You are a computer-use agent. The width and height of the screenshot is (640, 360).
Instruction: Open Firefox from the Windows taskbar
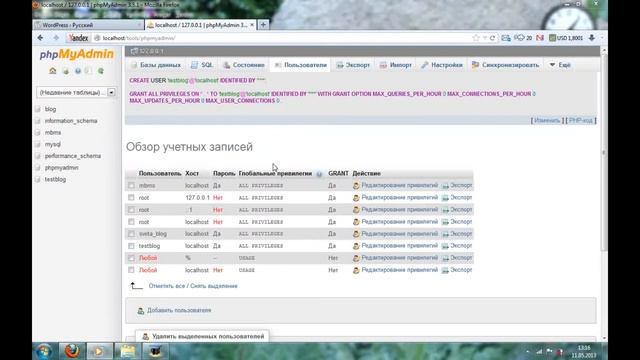pos(72,351)
